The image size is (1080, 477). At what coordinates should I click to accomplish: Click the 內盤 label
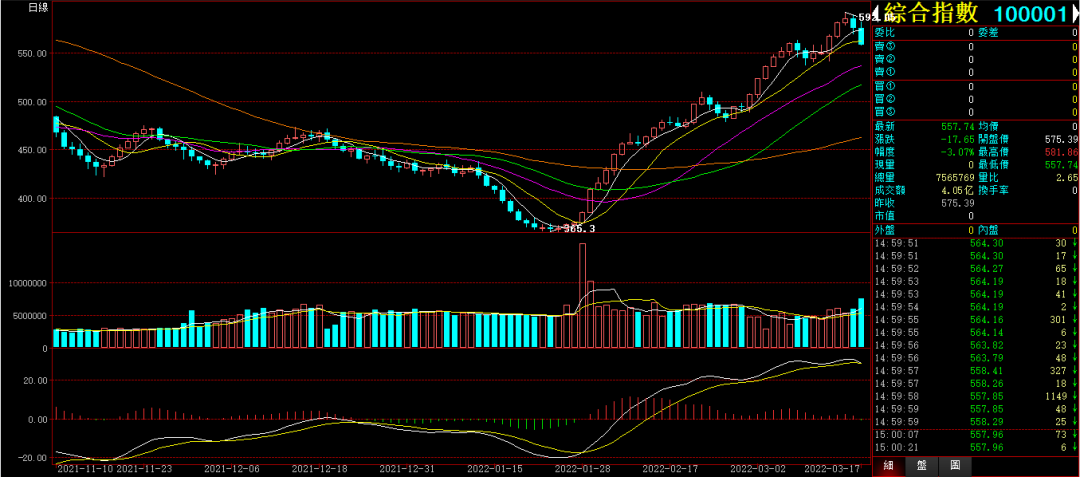pyautogui.click(x=988, y=231)
